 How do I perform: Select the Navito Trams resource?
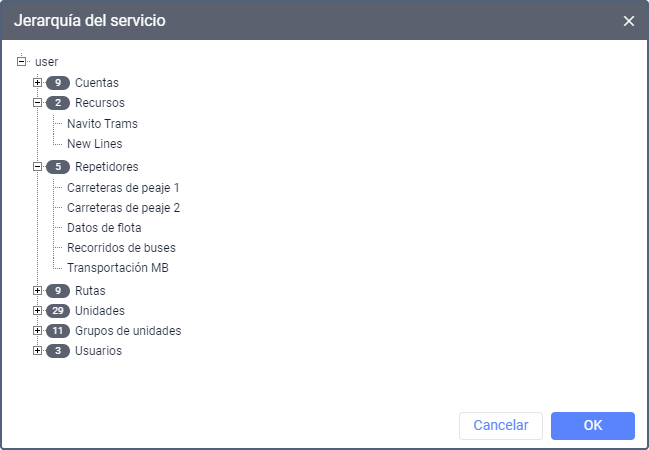(x=102, y=124)
